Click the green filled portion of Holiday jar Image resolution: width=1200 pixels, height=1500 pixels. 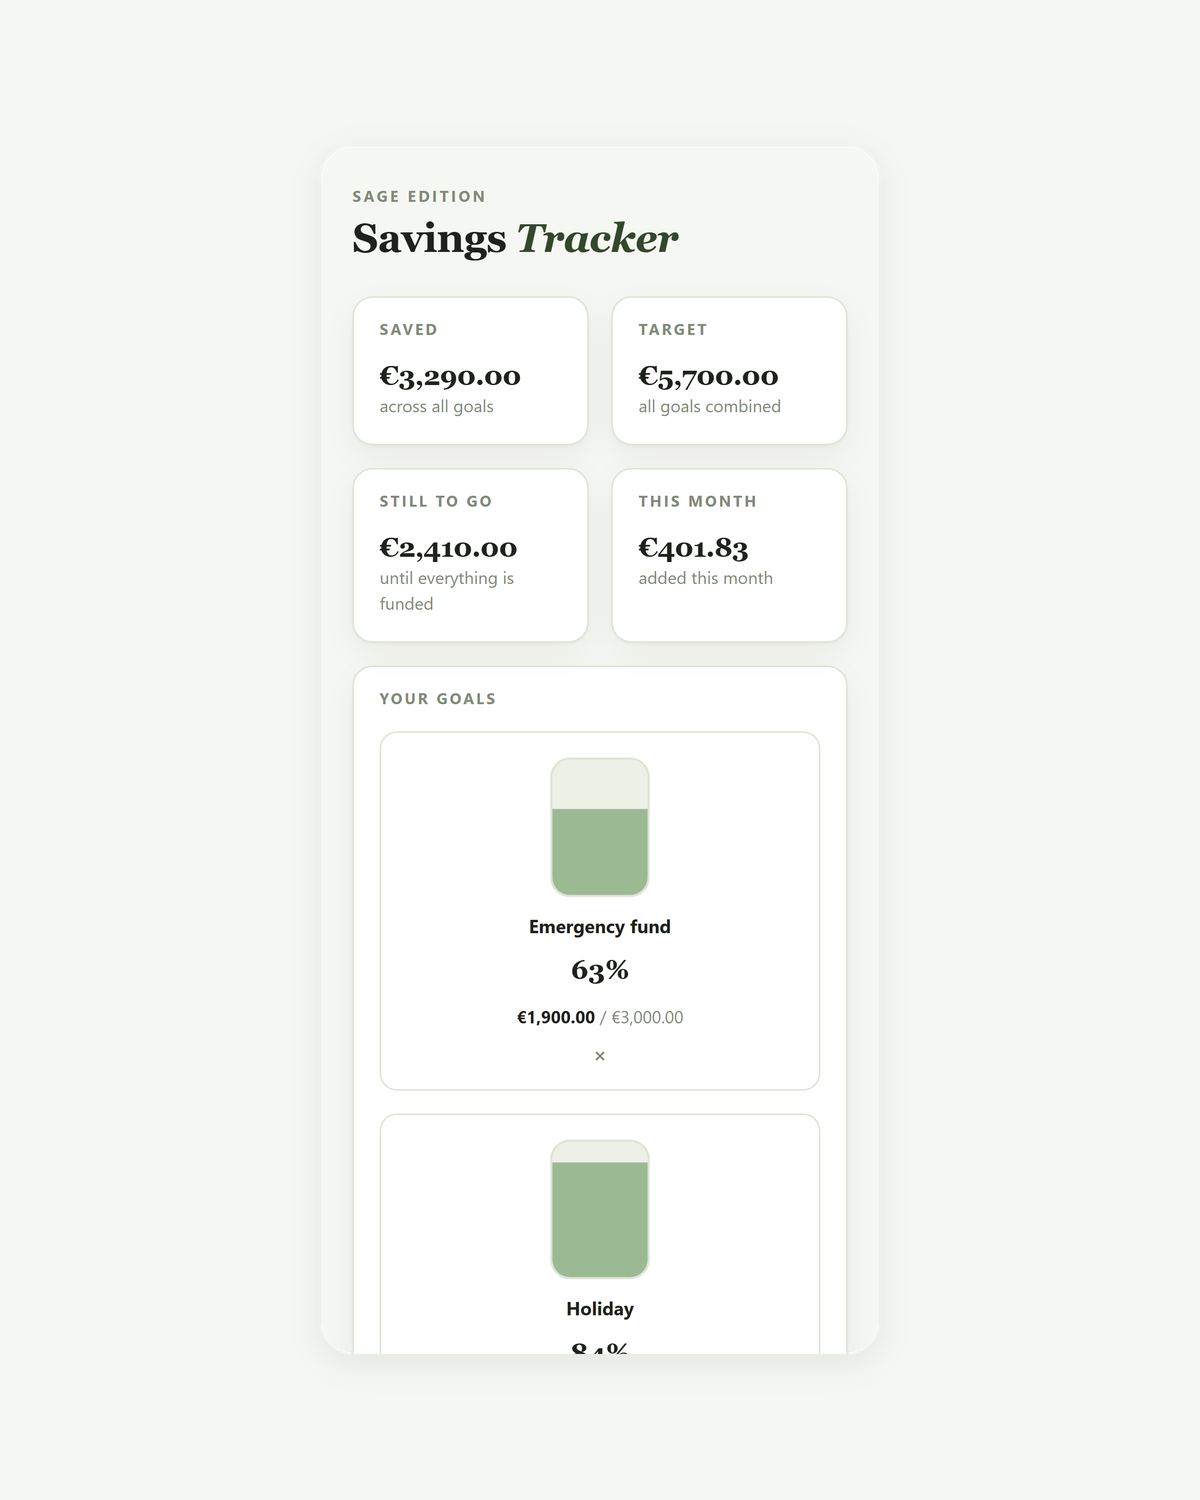click(600, 1219)
